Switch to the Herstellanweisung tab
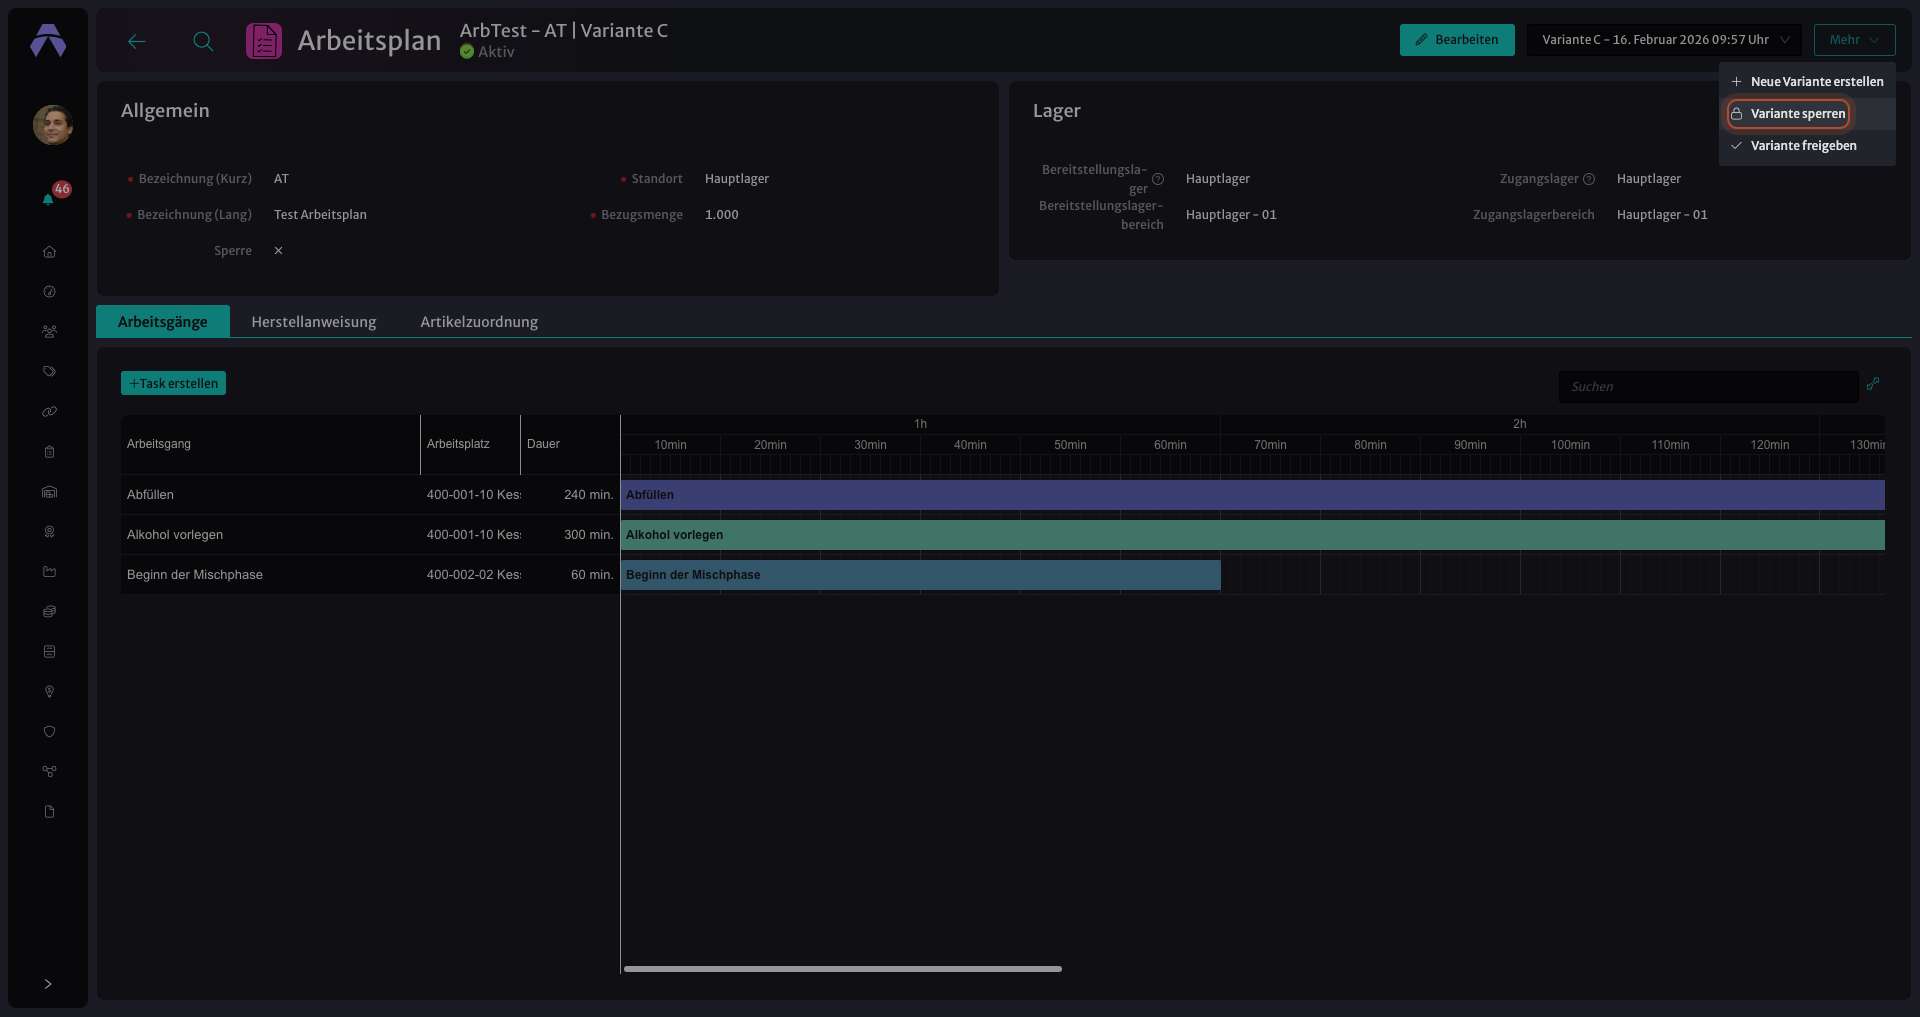This screenshot has width=1920, height=1017. [314, 321]
